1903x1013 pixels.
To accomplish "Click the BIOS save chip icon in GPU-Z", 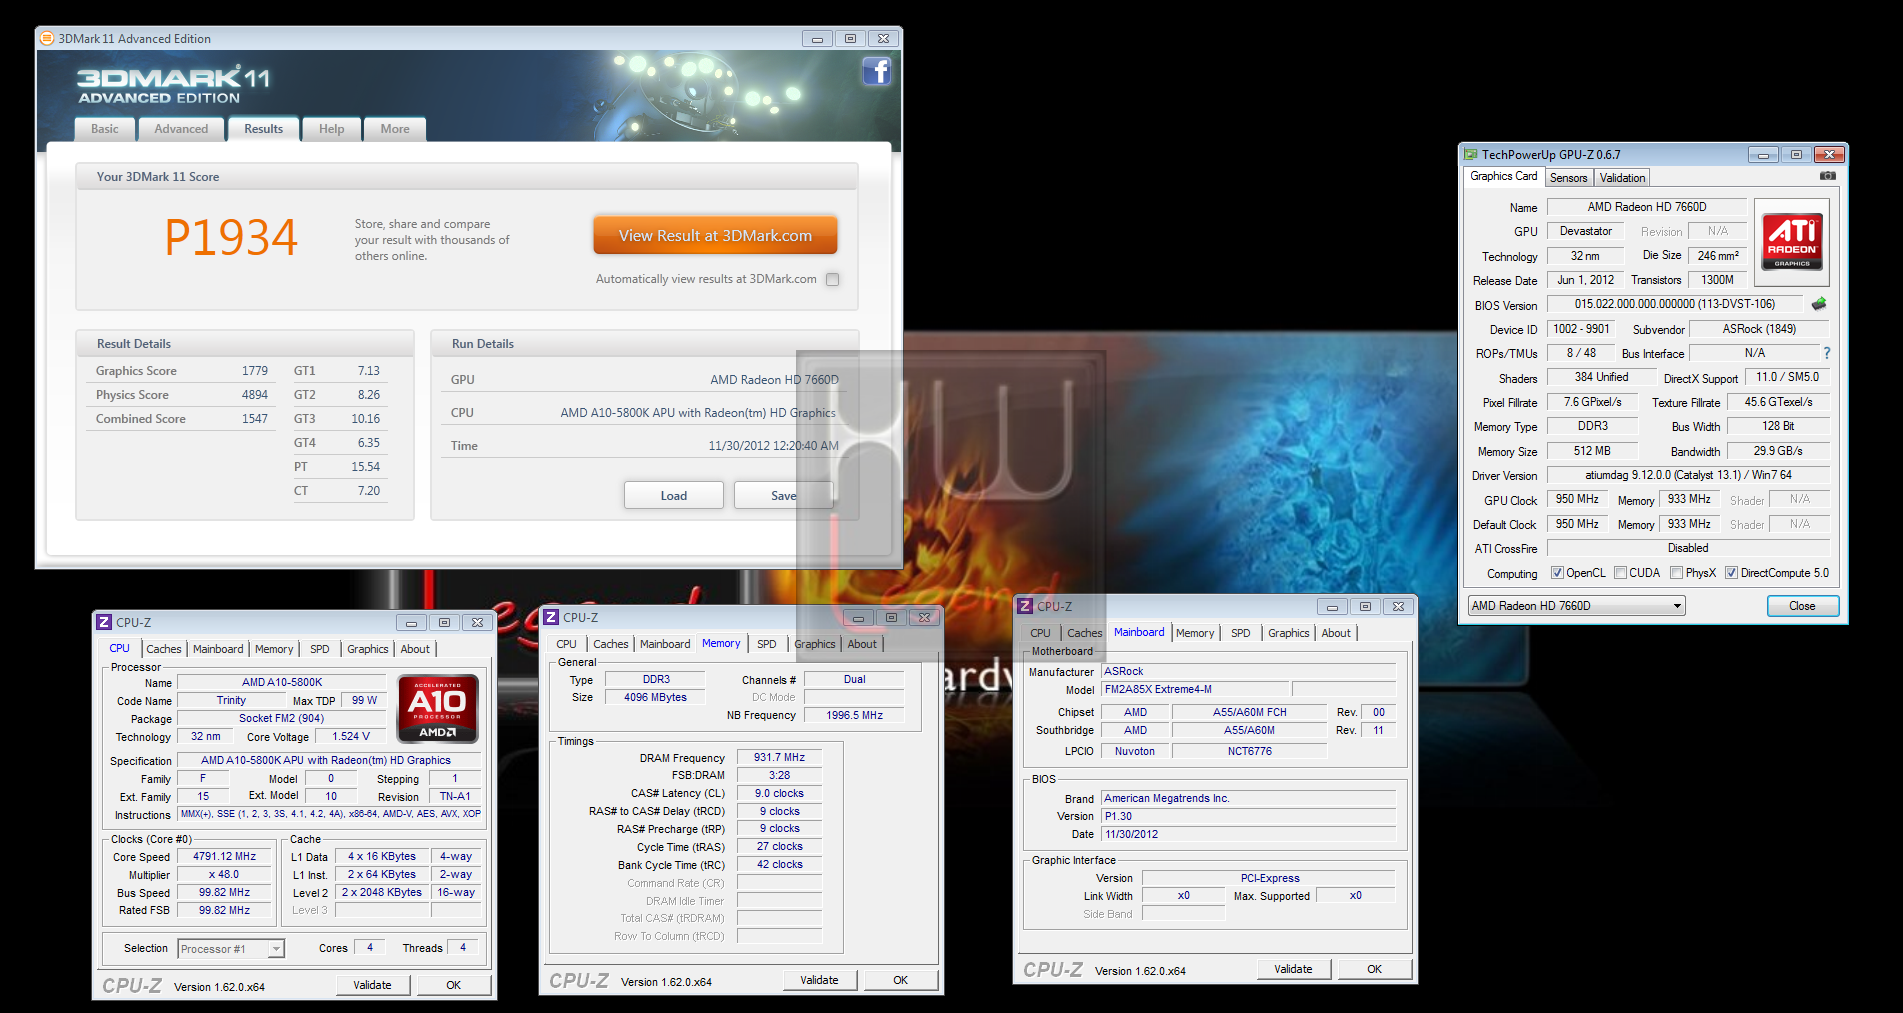I will (x=1819, y=303).
